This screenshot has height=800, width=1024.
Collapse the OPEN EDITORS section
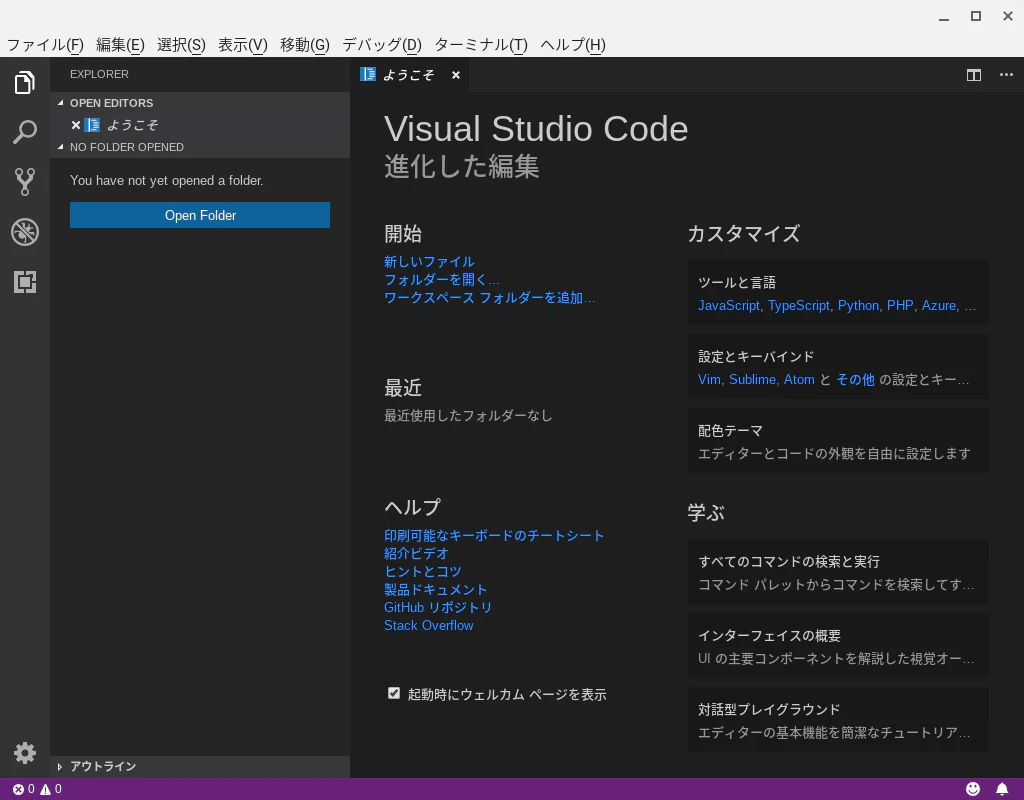tap(61, 103)
